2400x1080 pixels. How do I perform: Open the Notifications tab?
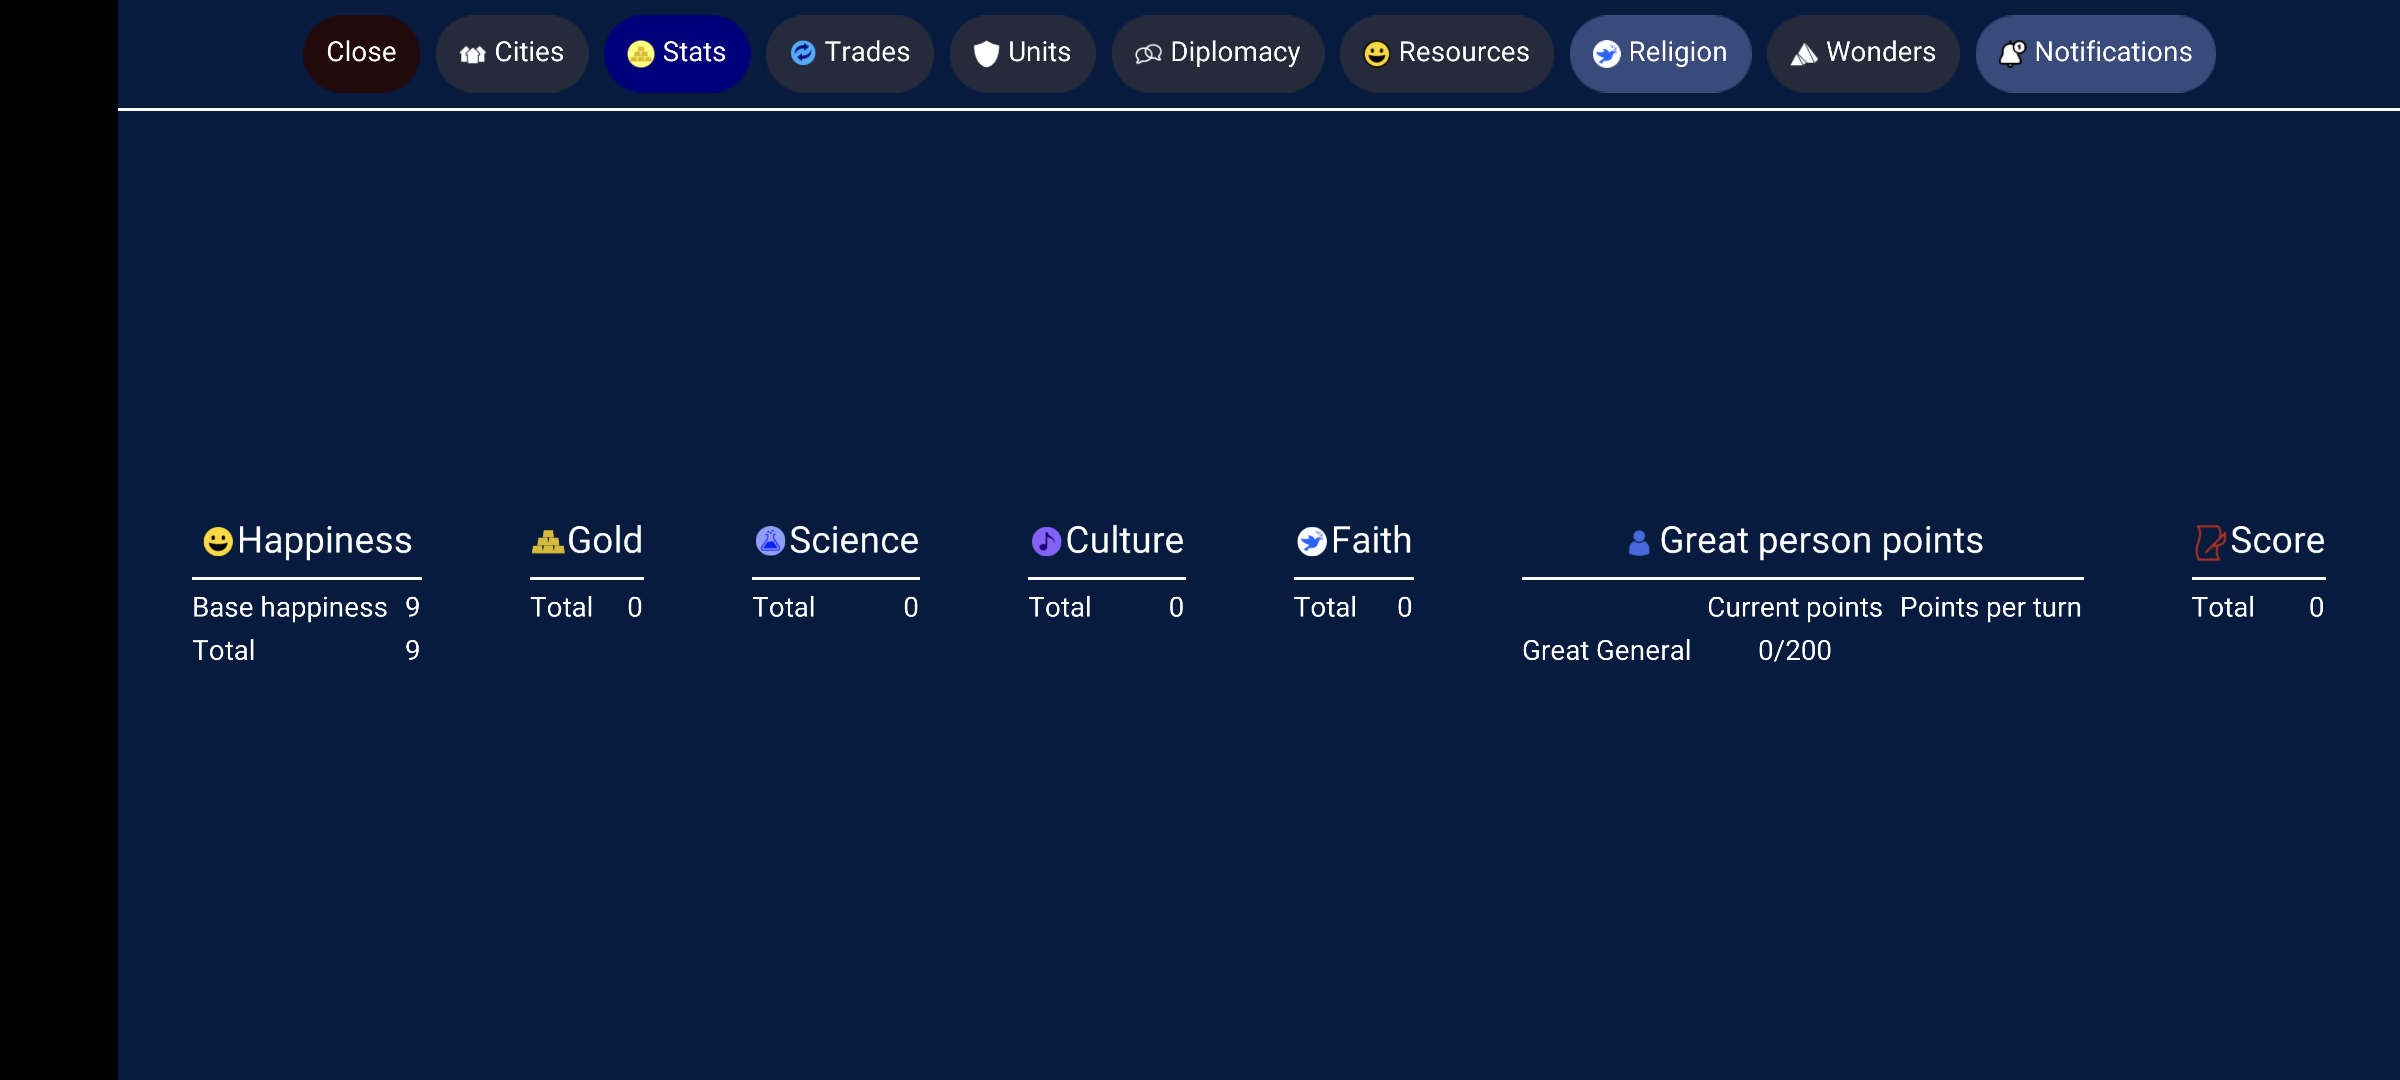coord(2095,53)
